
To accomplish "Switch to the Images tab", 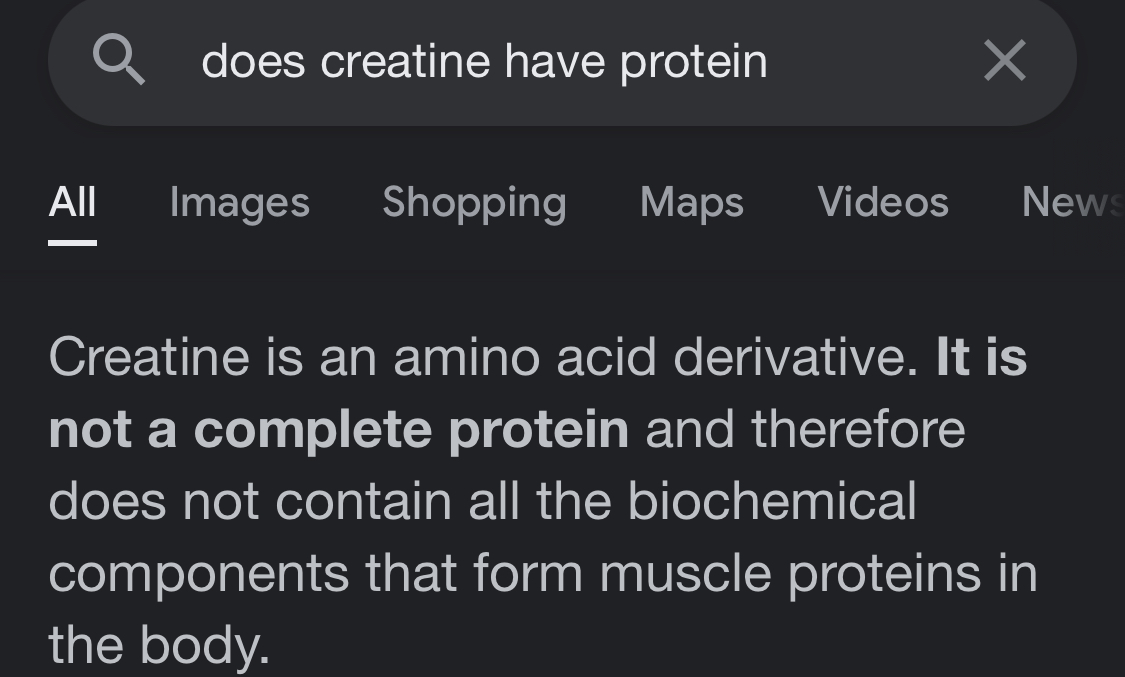I will [x=240, y=202].
